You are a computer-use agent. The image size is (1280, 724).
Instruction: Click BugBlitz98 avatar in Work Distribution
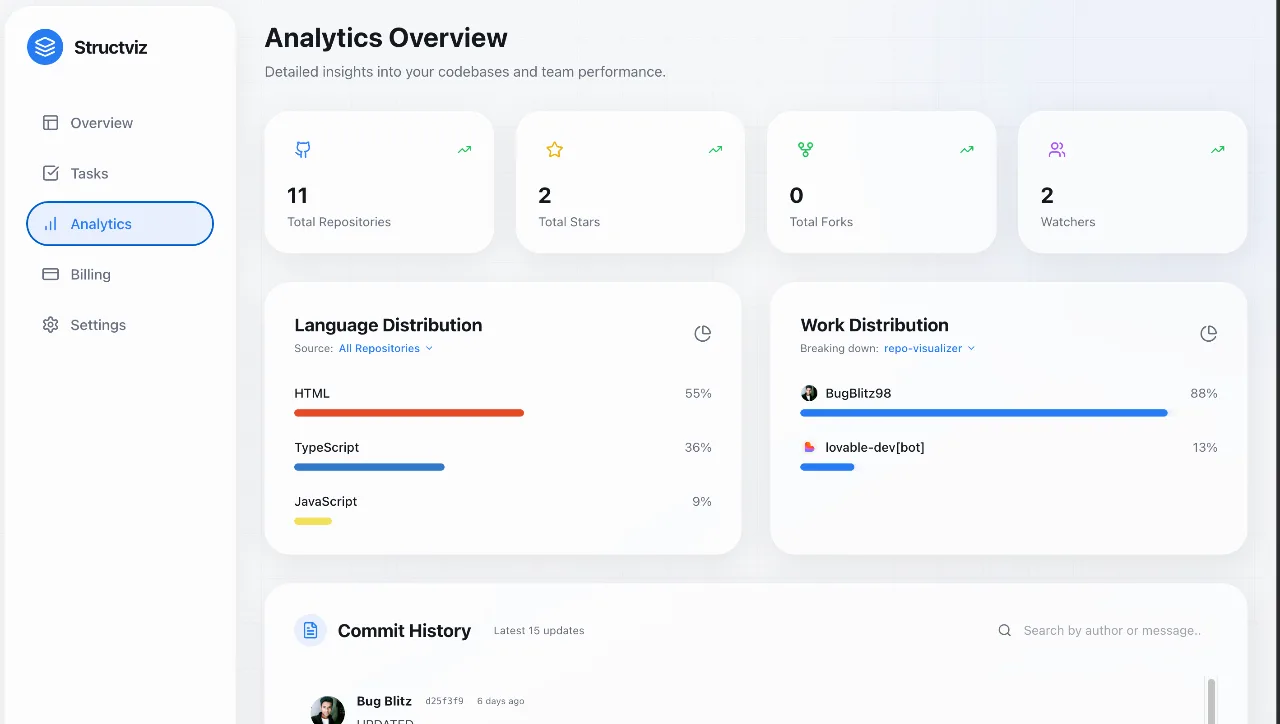point(809,393)
